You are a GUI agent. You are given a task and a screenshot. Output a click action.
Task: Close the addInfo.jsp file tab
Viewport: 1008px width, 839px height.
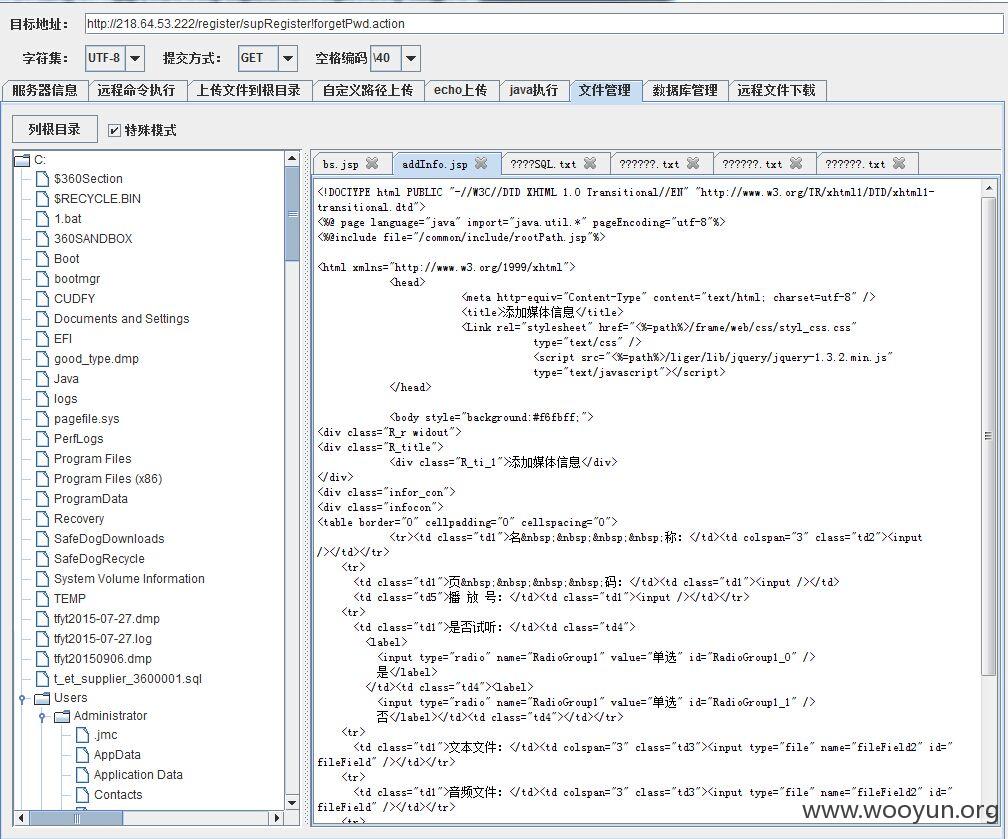481,163
